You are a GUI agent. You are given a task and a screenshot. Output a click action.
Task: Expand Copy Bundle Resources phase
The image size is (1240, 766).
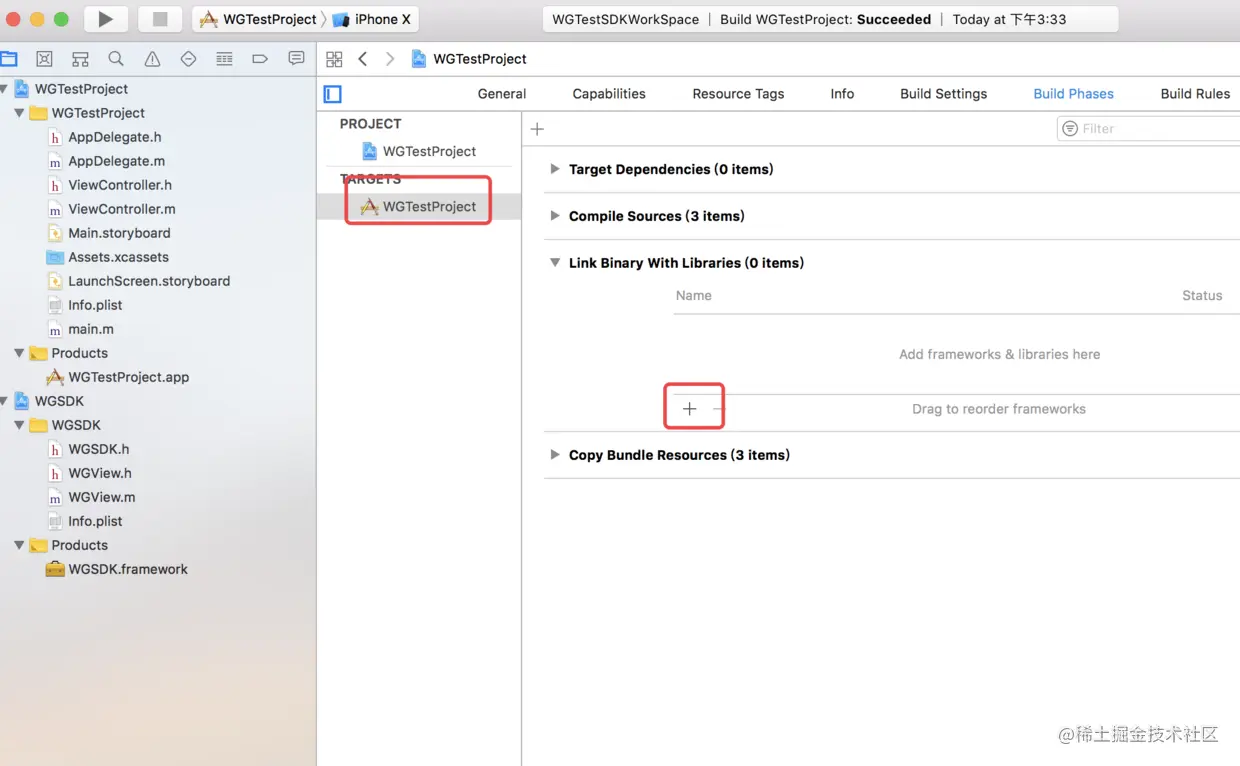click(555, 455)
